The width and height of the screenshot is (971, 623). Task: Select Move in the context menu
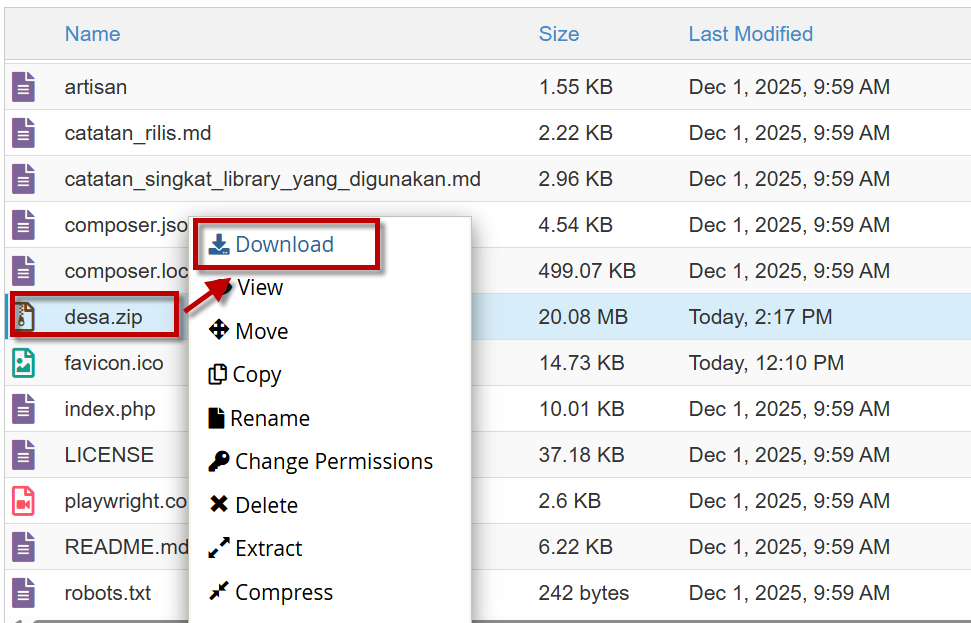[x=261, y=331]
